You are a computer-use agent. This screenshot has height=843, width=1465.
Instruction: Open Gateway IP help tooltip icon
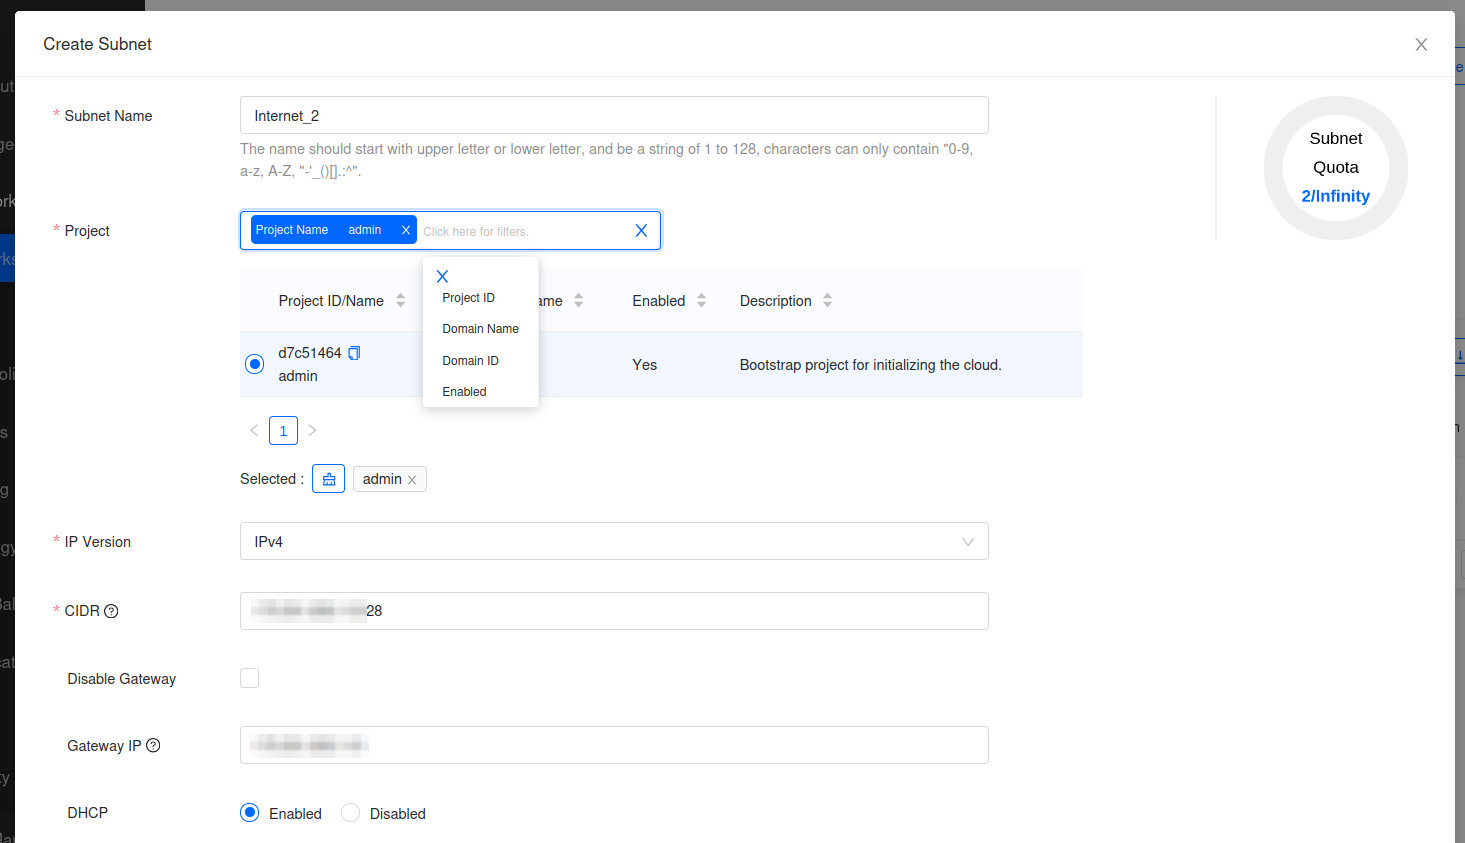[153, 745]
